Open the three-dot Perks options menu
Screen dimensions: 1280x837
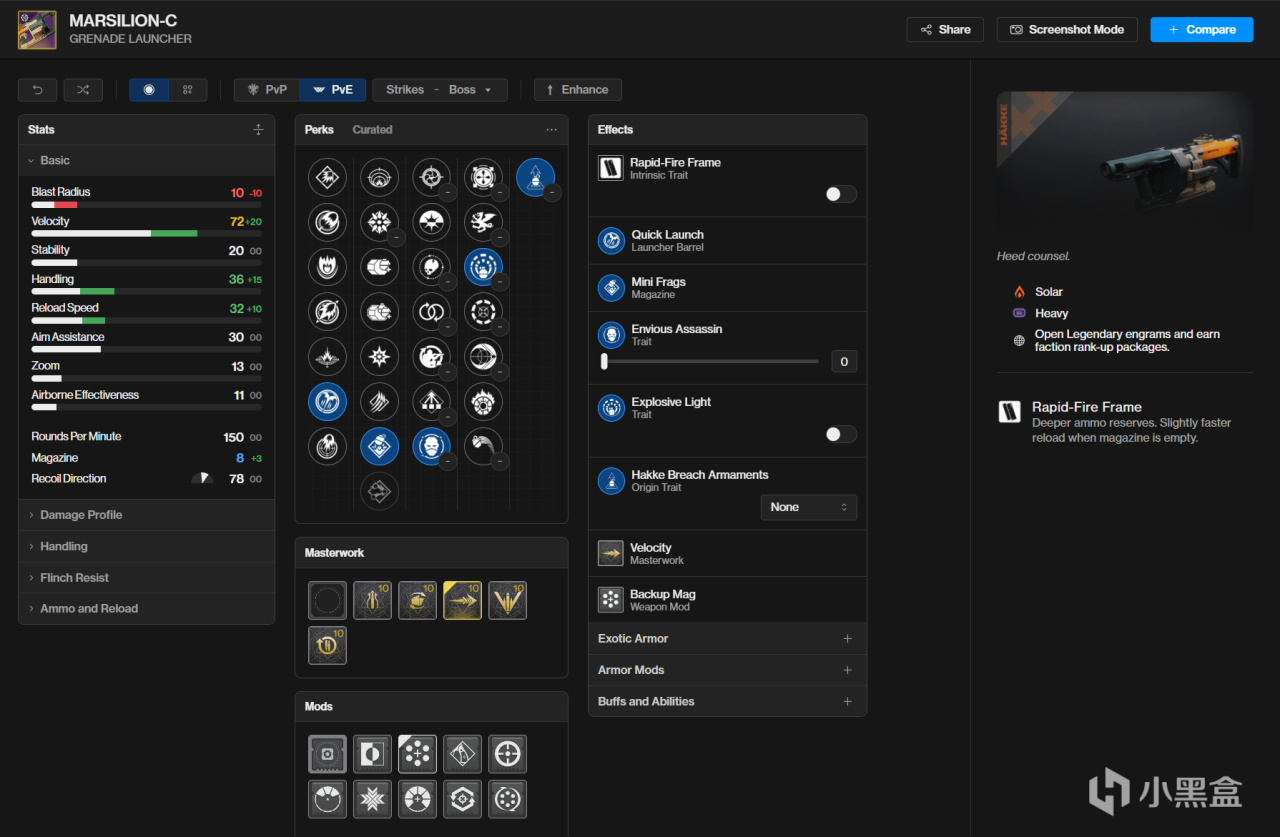coord(552,130)
